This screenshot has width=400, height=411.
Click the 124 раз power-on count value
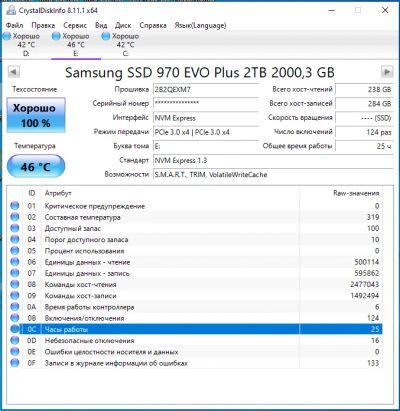(x=364, y=132)
